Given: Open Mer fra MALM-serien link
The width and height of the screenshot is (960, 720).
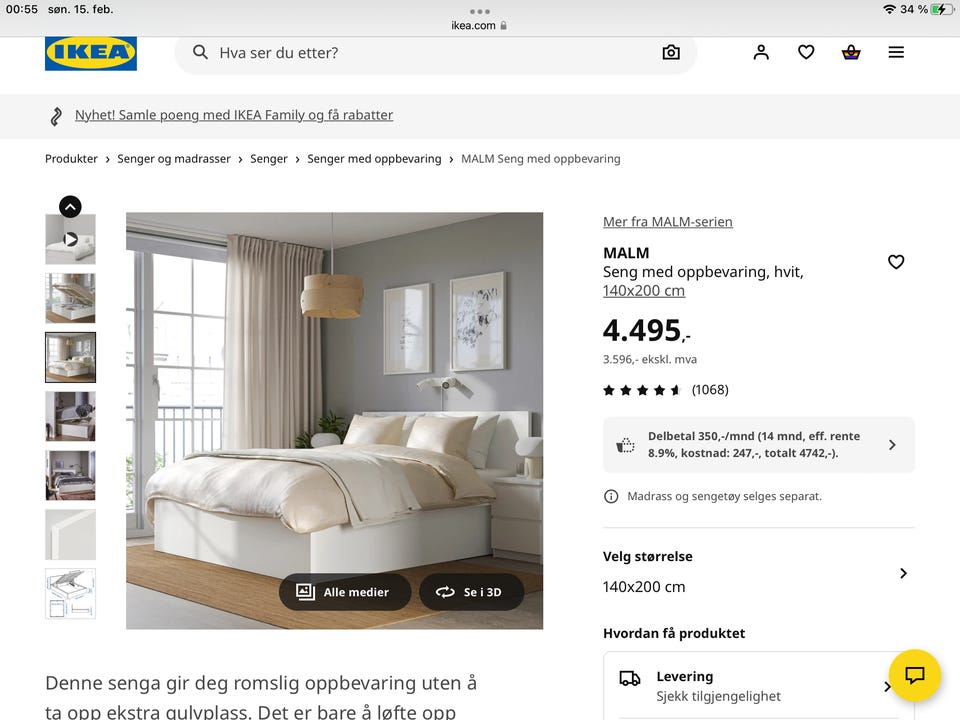Looking at the screenshot, I should click(667, 222).
